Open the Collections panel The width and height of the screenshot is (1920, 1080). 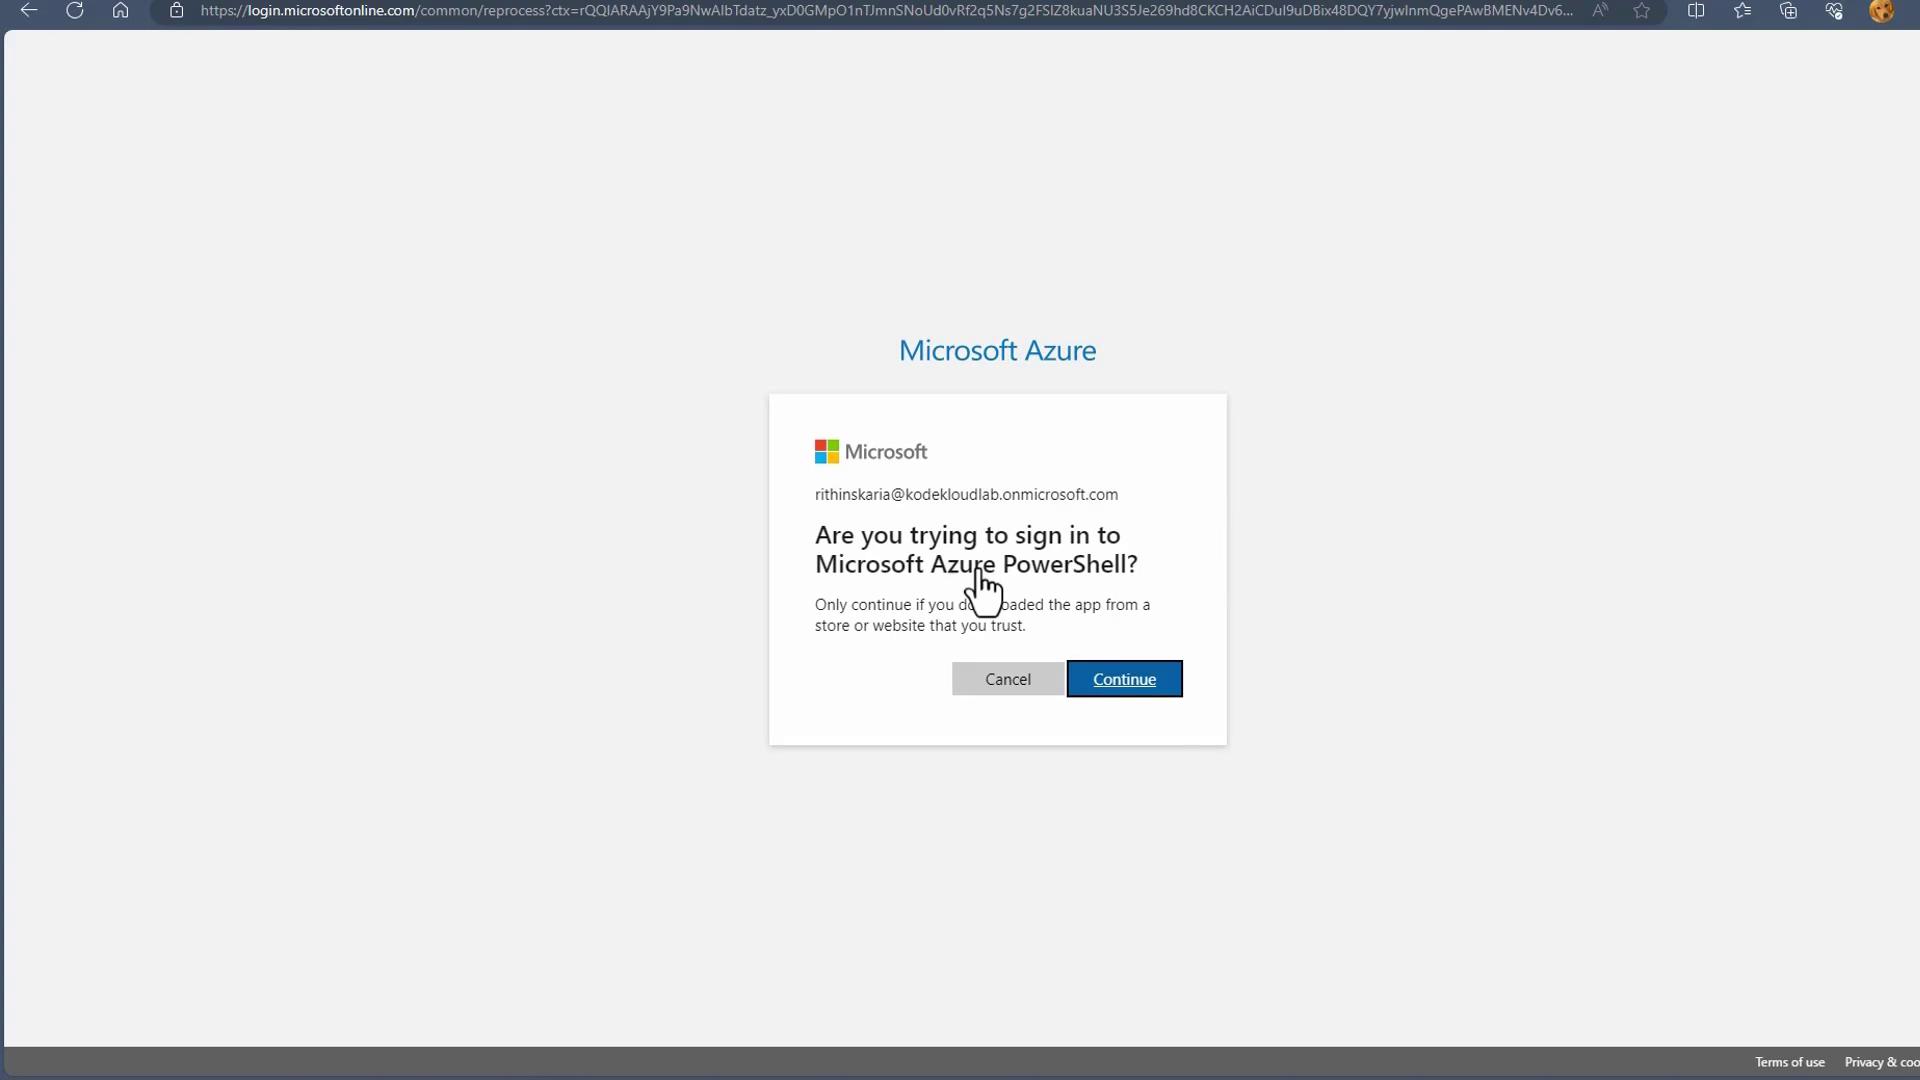click(x=1788, y=11)
